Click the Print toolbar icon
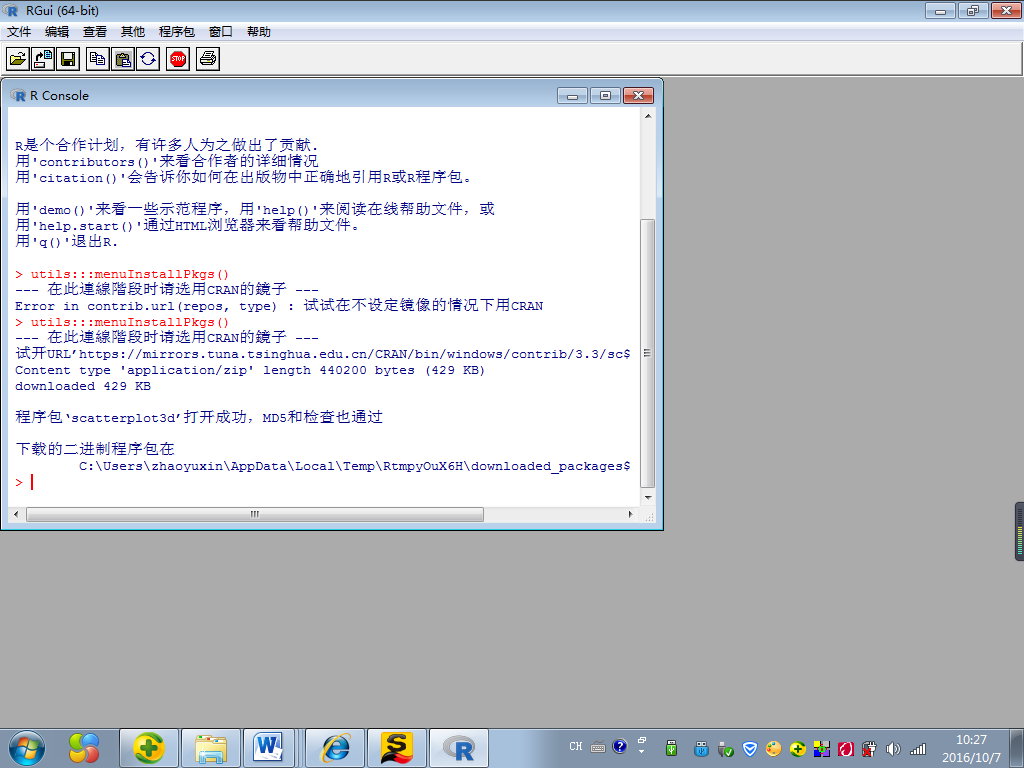This screenshot has height=768, width=1024. (x=208, y=59)
